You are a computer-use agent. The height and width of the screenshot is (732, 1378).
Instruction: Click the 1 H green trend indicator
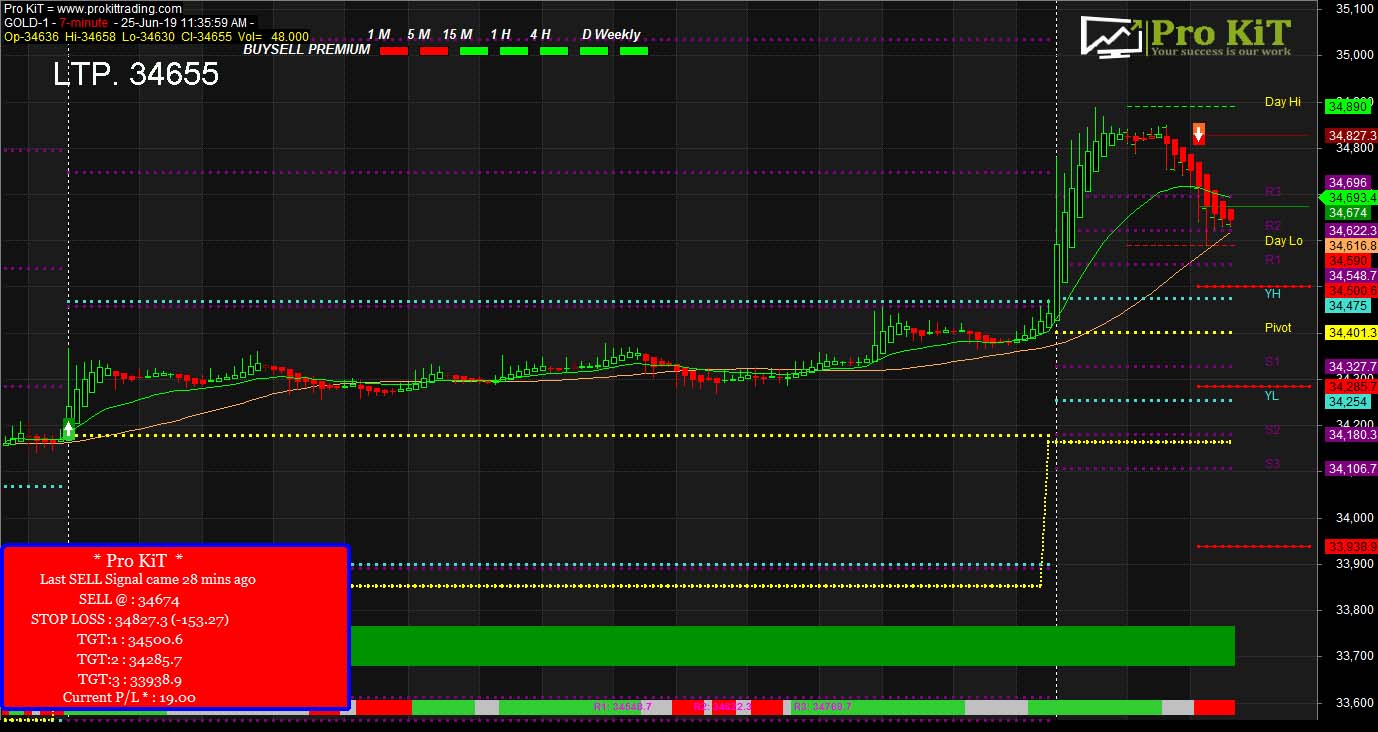click(x=514, y=50)
